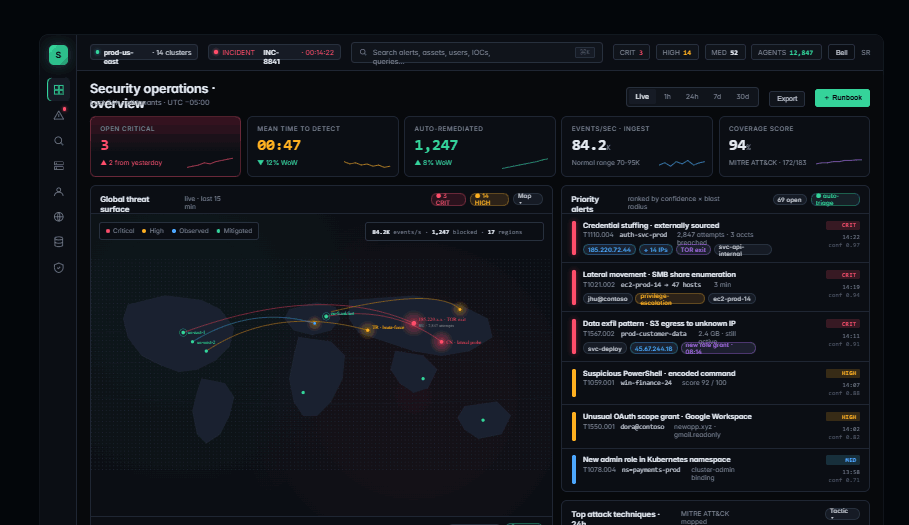The height and width of the screenshot is (525, 909).
Task: Click the ec2-prod-14 host tag
Action: (x=732, y=299)
